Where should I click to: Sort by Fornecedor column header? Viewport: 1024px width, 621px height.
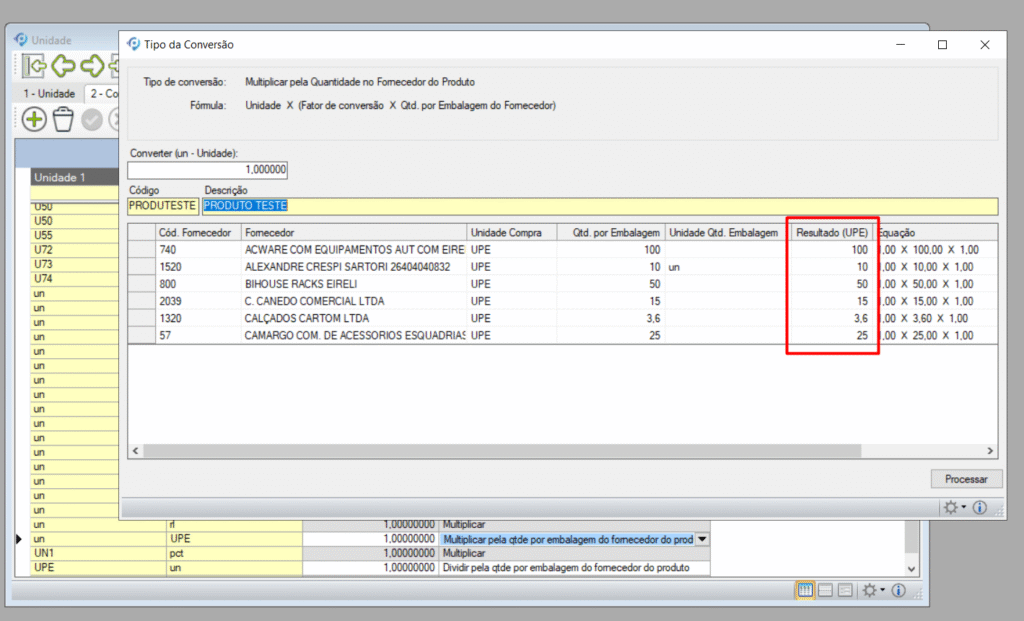click(x=353, y=232)
